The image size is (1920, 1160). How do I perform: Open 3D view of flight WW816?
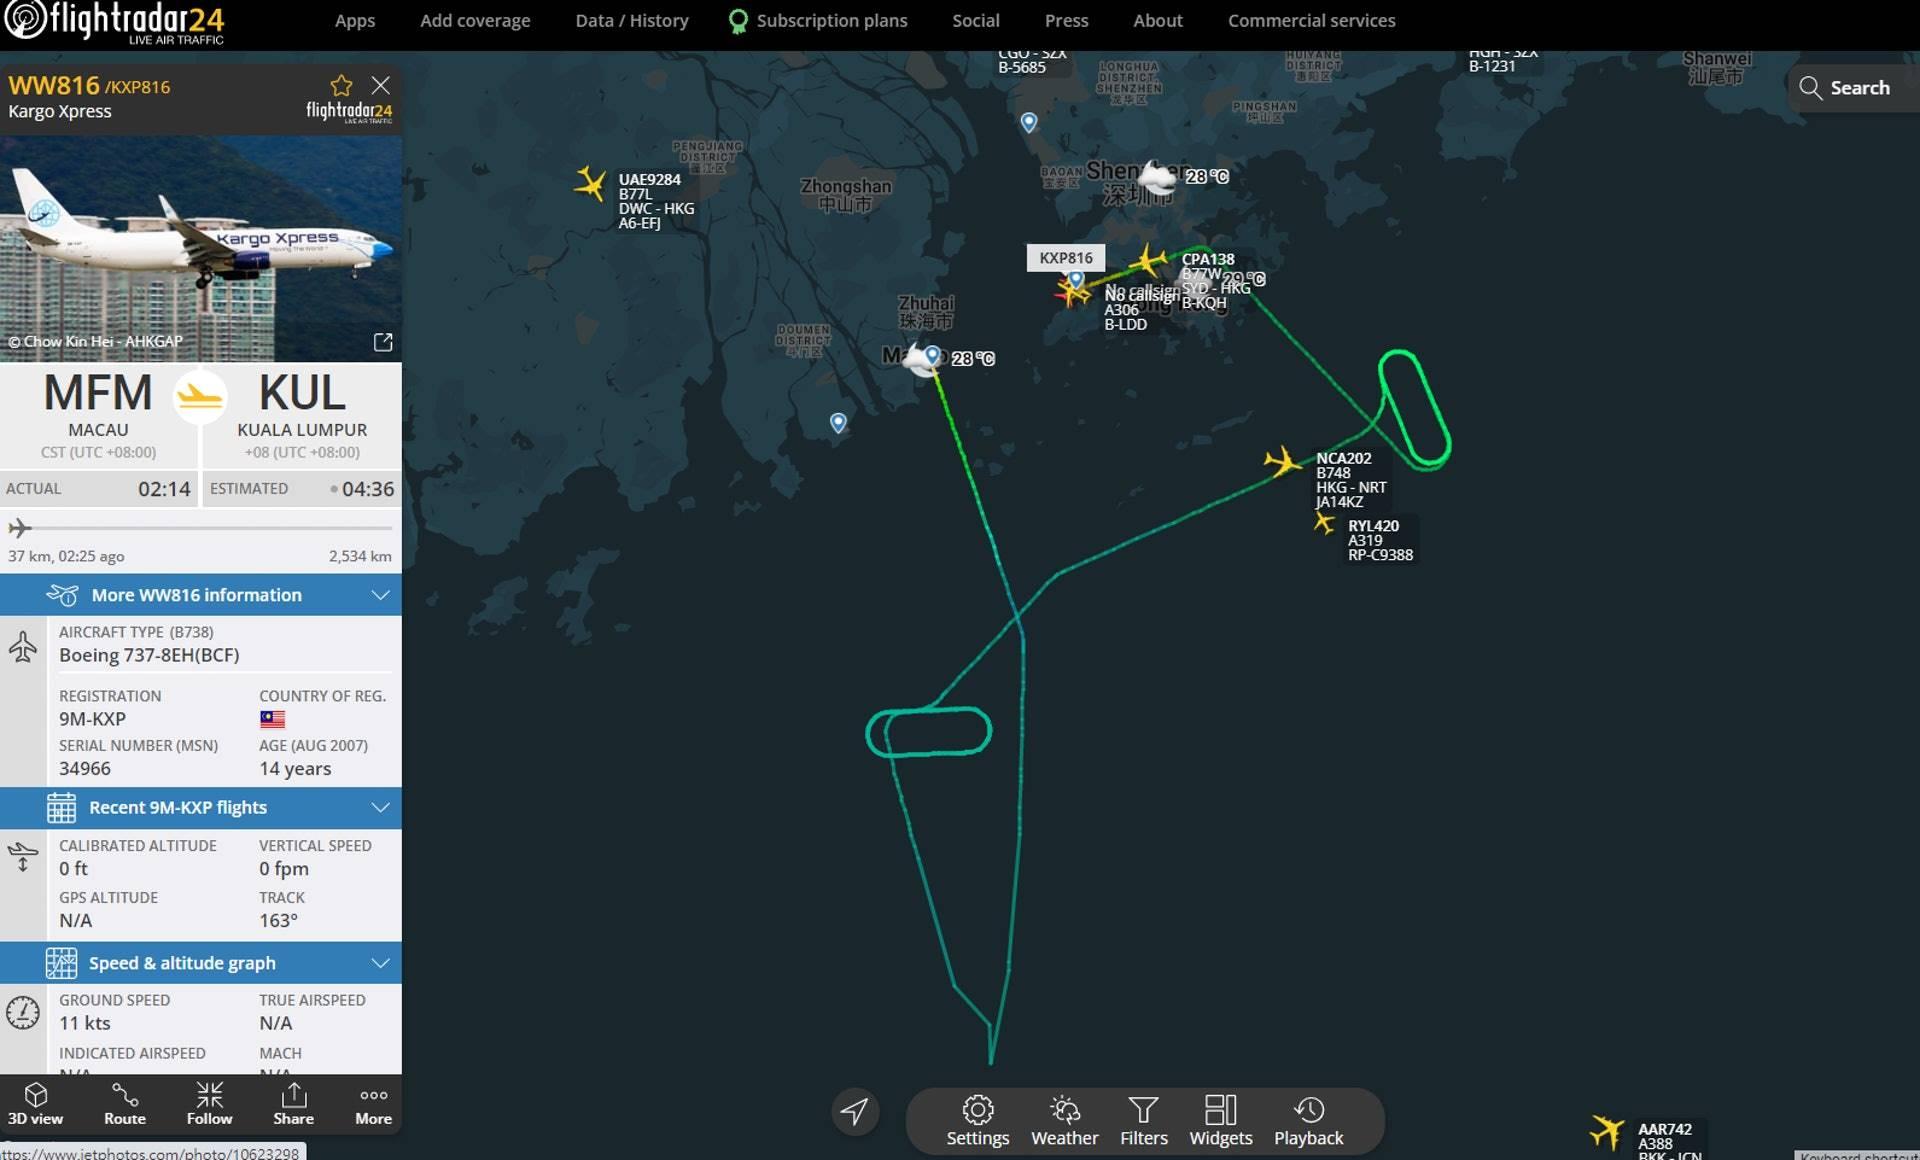click(x=36, y=1104)
